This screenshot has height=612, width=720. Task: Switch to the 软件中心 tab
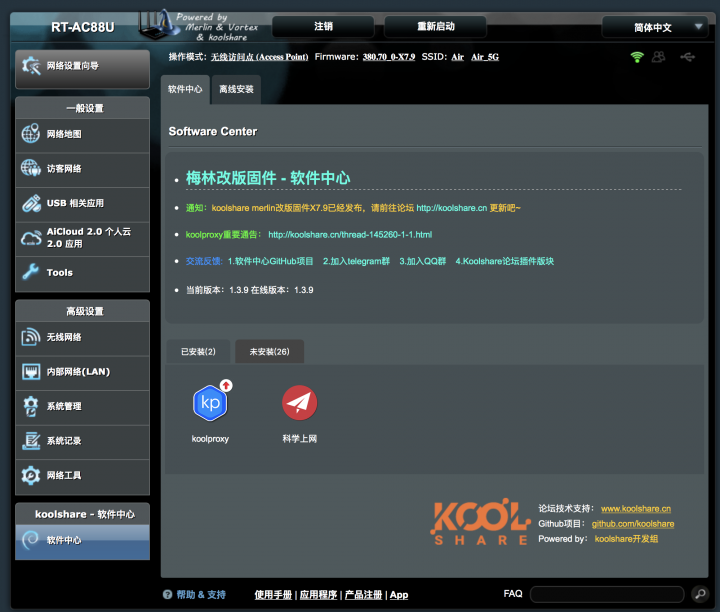pos(185,89)
